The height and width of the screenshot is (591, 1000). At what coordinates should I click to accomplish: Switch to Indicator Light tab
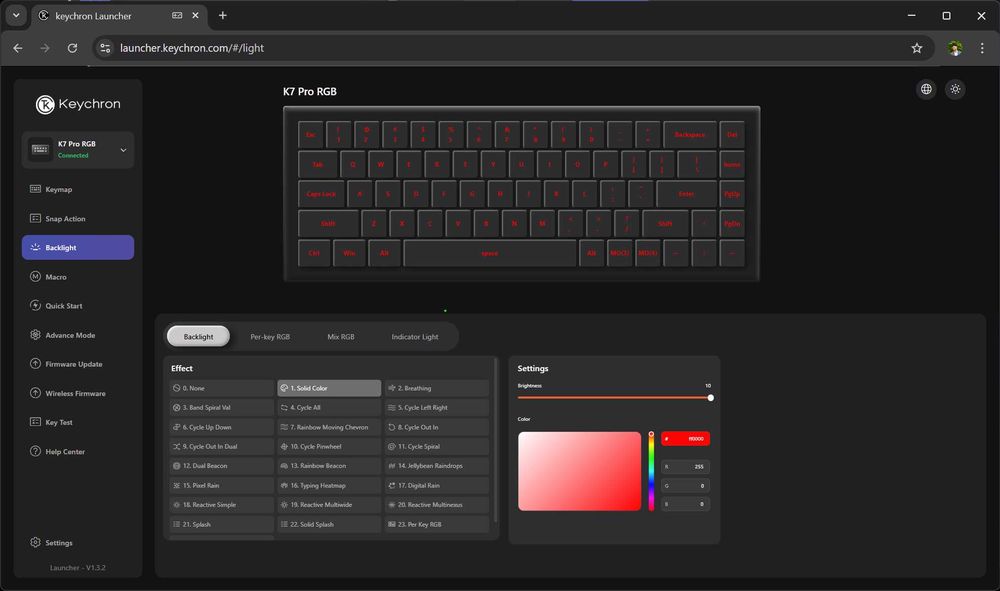tap(415, 337)
